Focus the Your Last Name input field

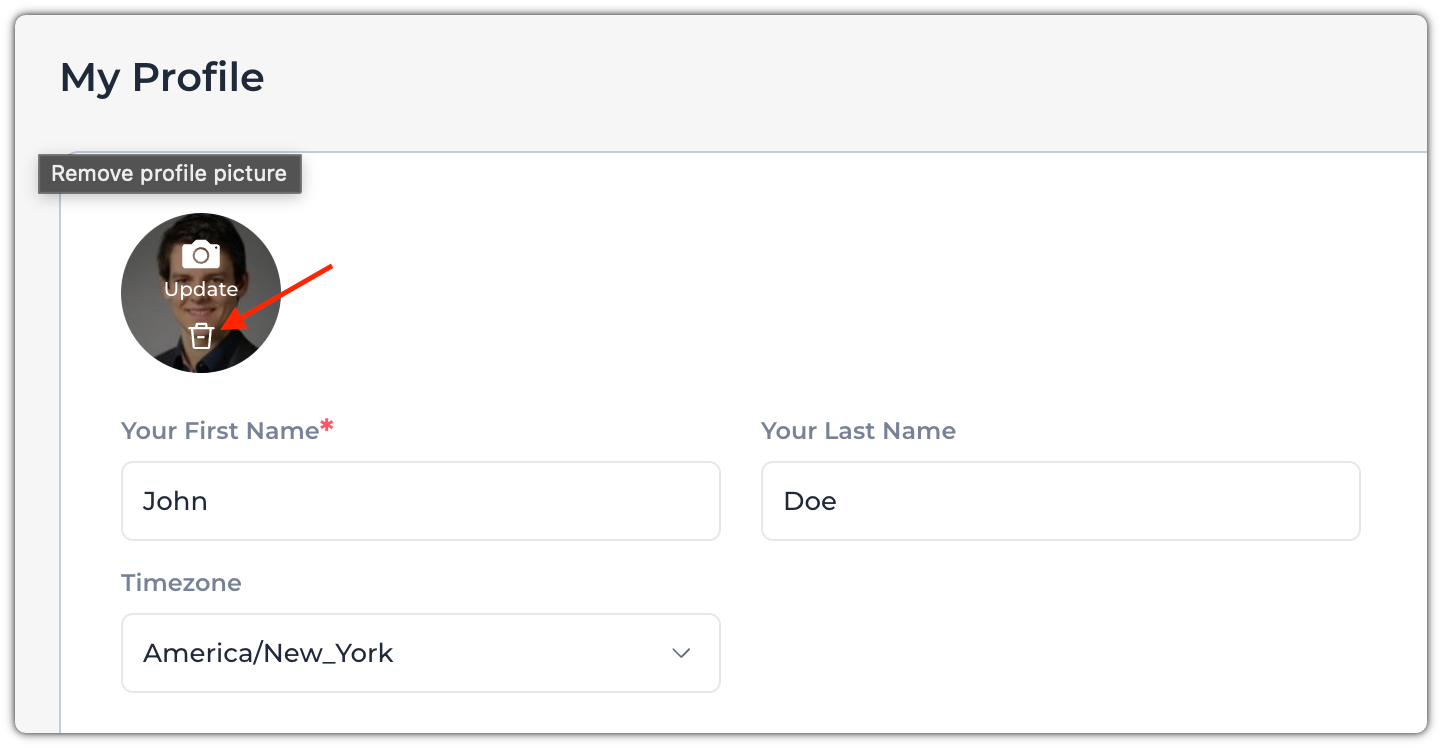click(x=1060, y=501)
